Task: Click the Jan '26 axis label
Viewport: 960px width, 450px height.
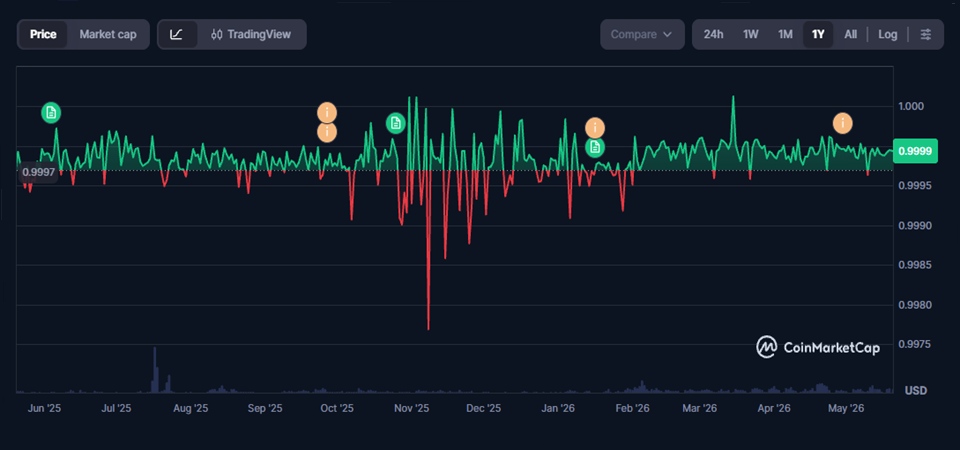Action: [x=558, y=408]
